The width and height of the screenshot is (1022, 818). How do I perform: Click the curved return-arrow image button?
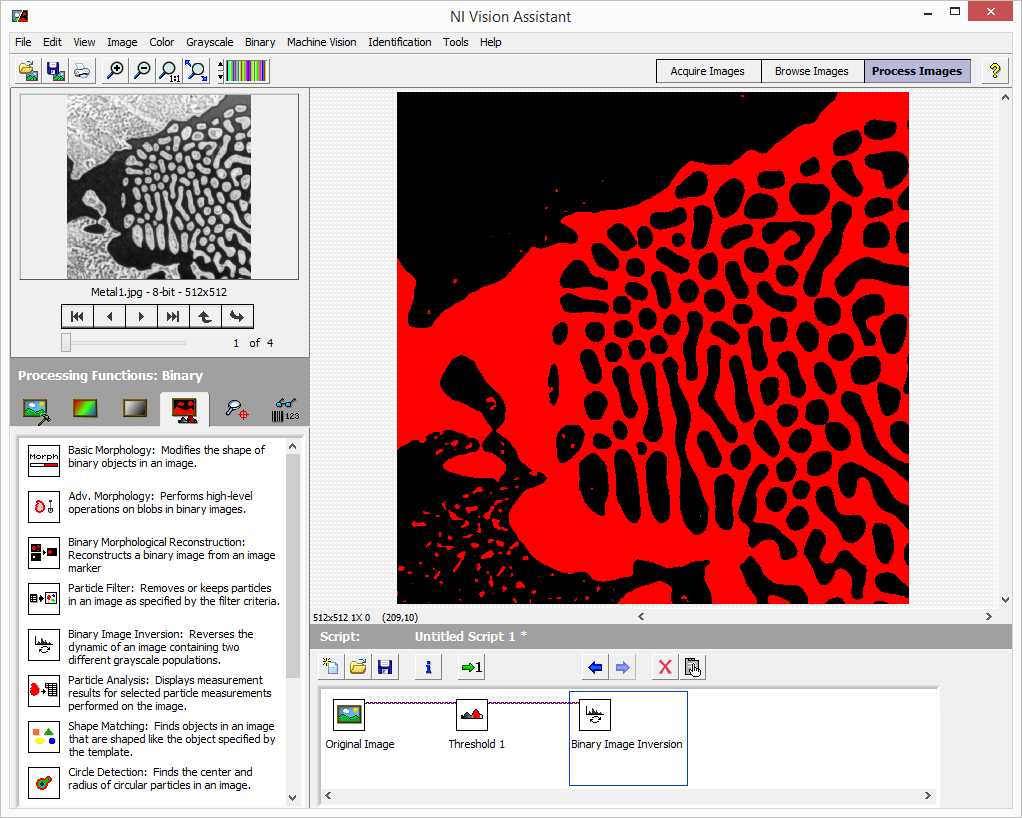(237, 317)
